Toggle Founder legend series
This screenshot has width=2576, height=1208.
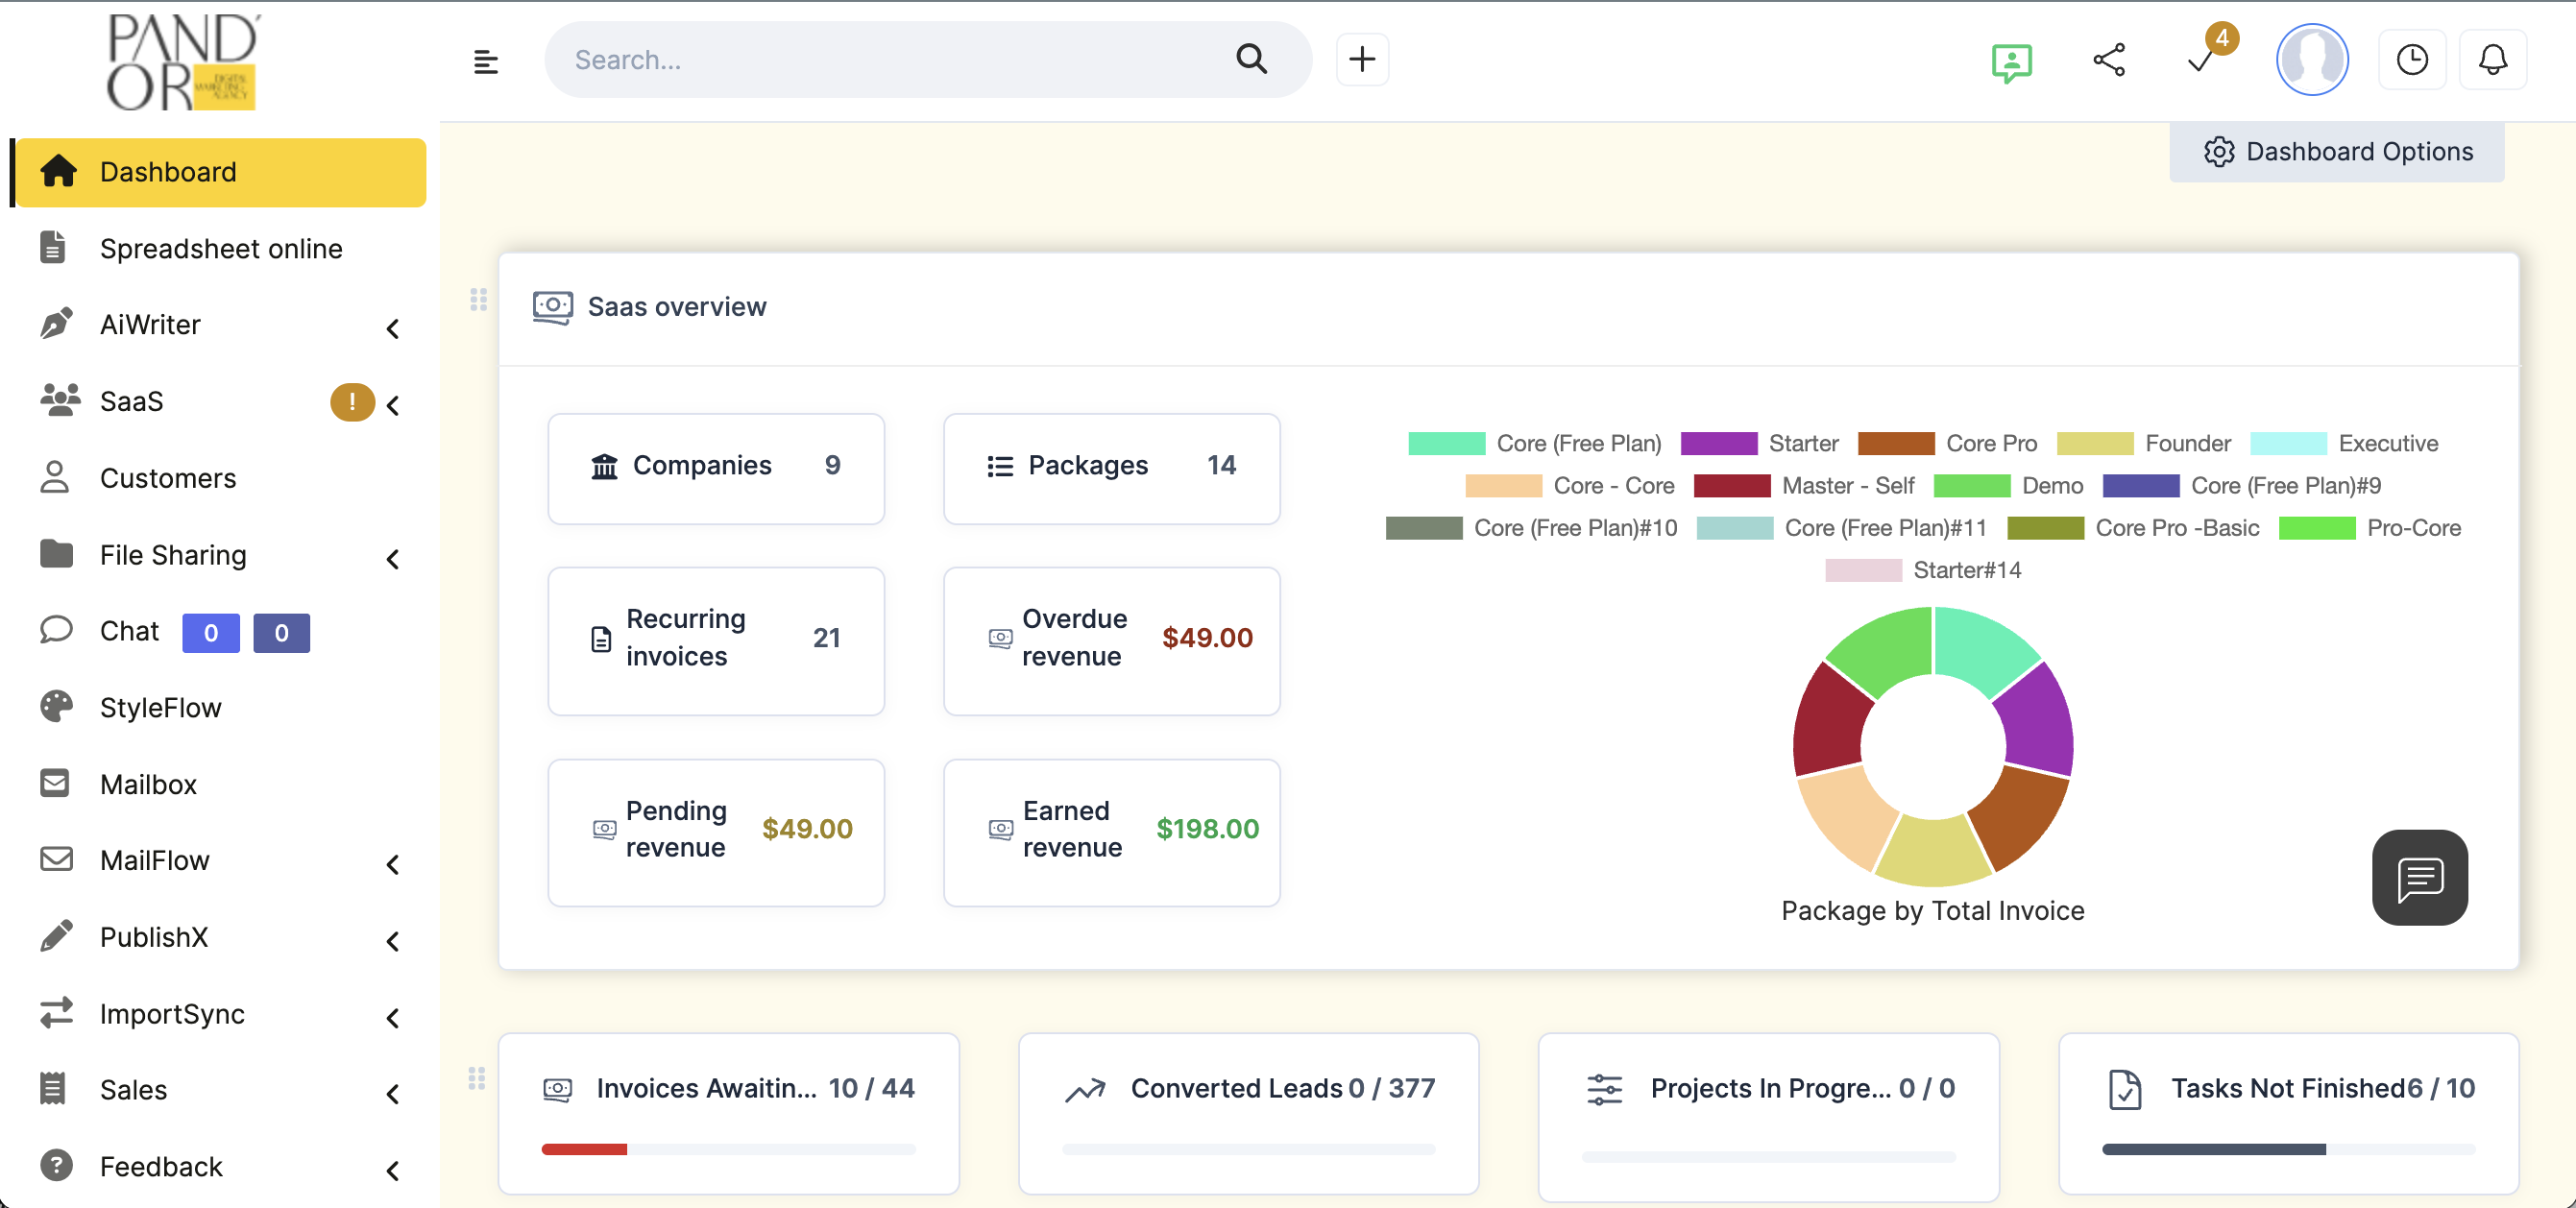pyautogui.click(x=2144, y=443)
